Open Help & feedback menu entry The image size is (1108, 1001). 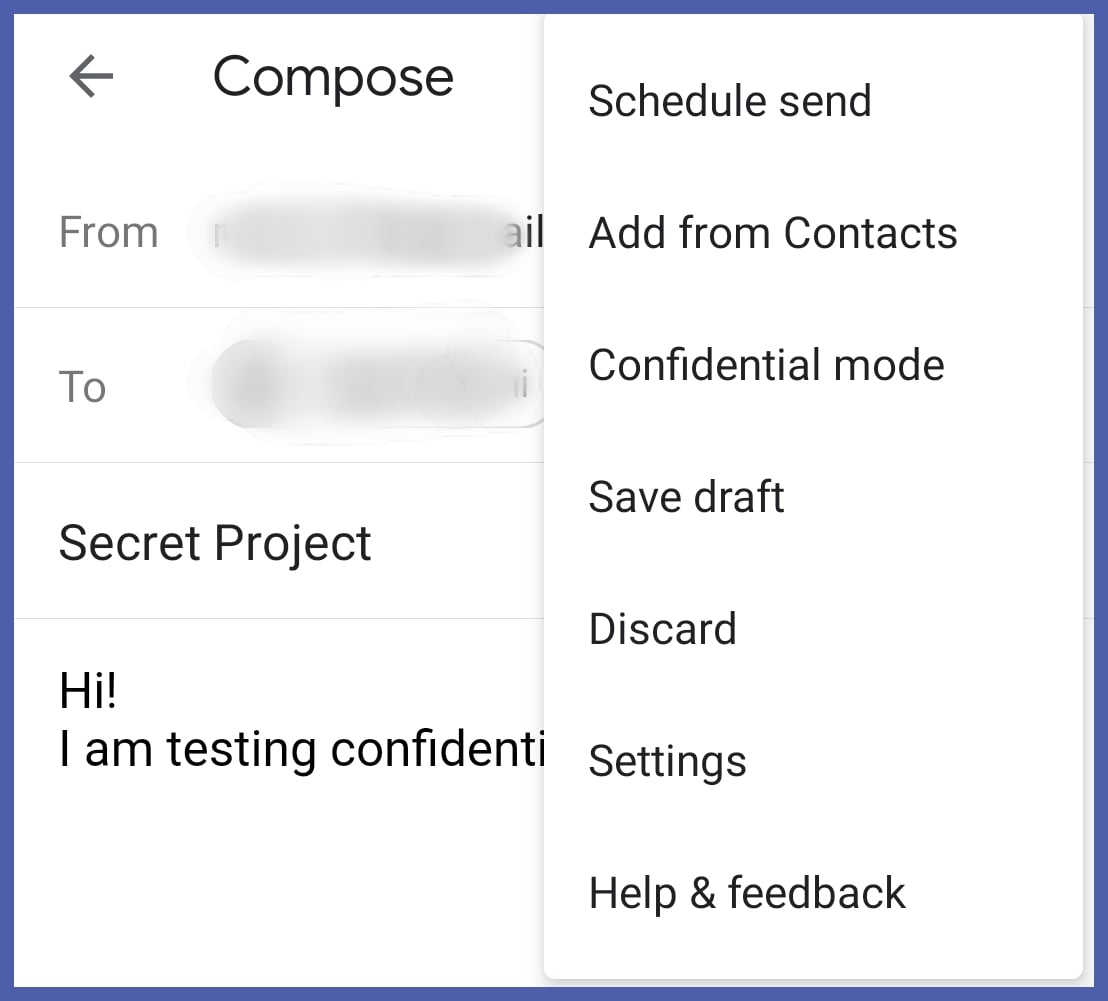[x=746, y=893]
